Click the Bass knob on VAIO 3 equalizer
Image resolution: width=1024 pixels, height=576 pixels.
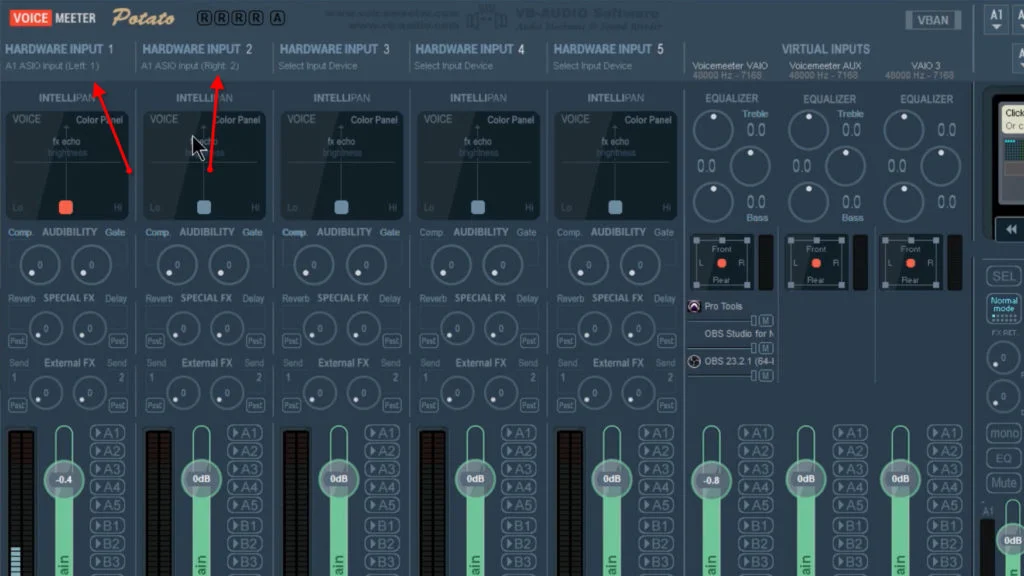[x=904, y=202]
